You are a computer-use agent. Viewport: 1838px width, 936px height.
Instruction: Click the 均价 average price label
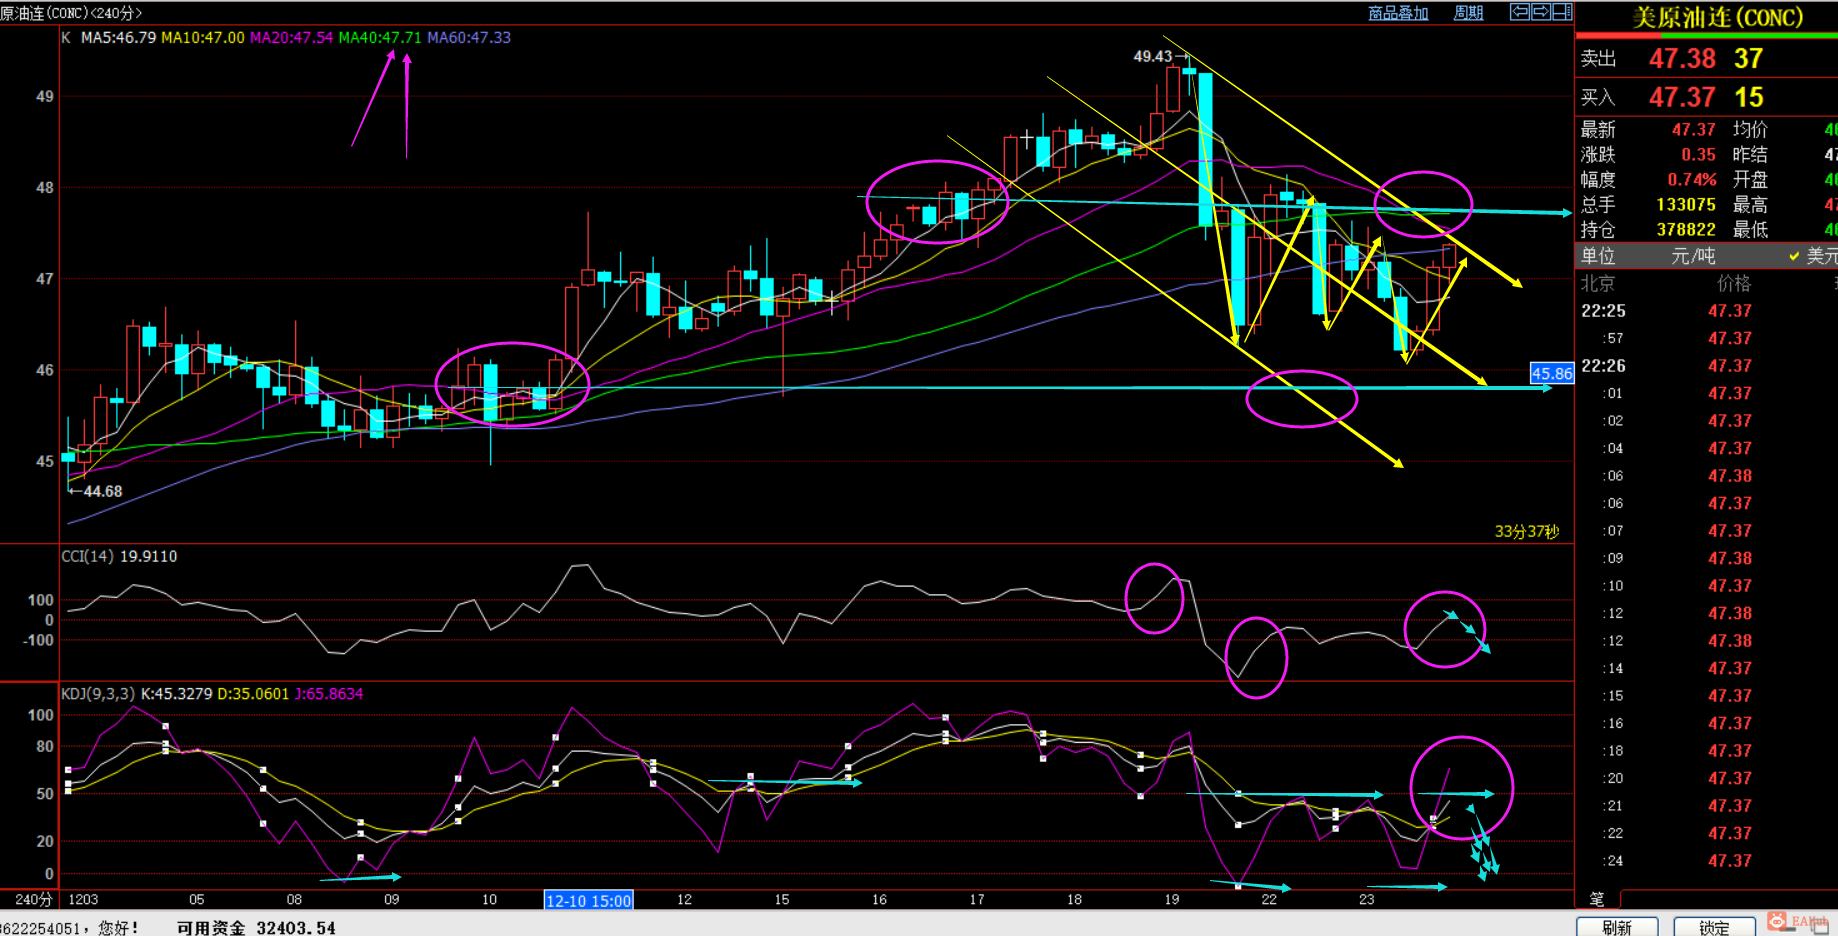1750,130
